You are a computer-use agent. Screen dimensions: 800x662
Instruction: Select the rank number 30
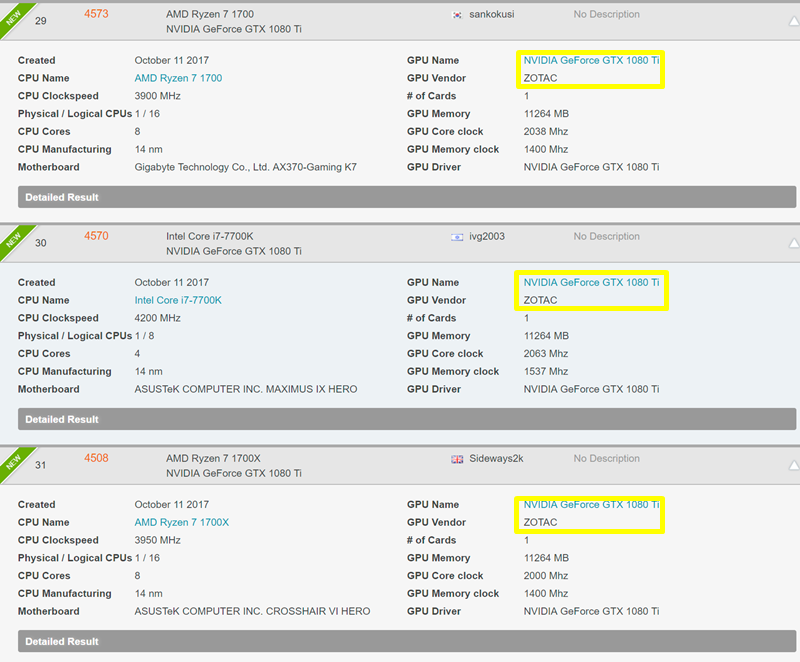pos(41,243)
